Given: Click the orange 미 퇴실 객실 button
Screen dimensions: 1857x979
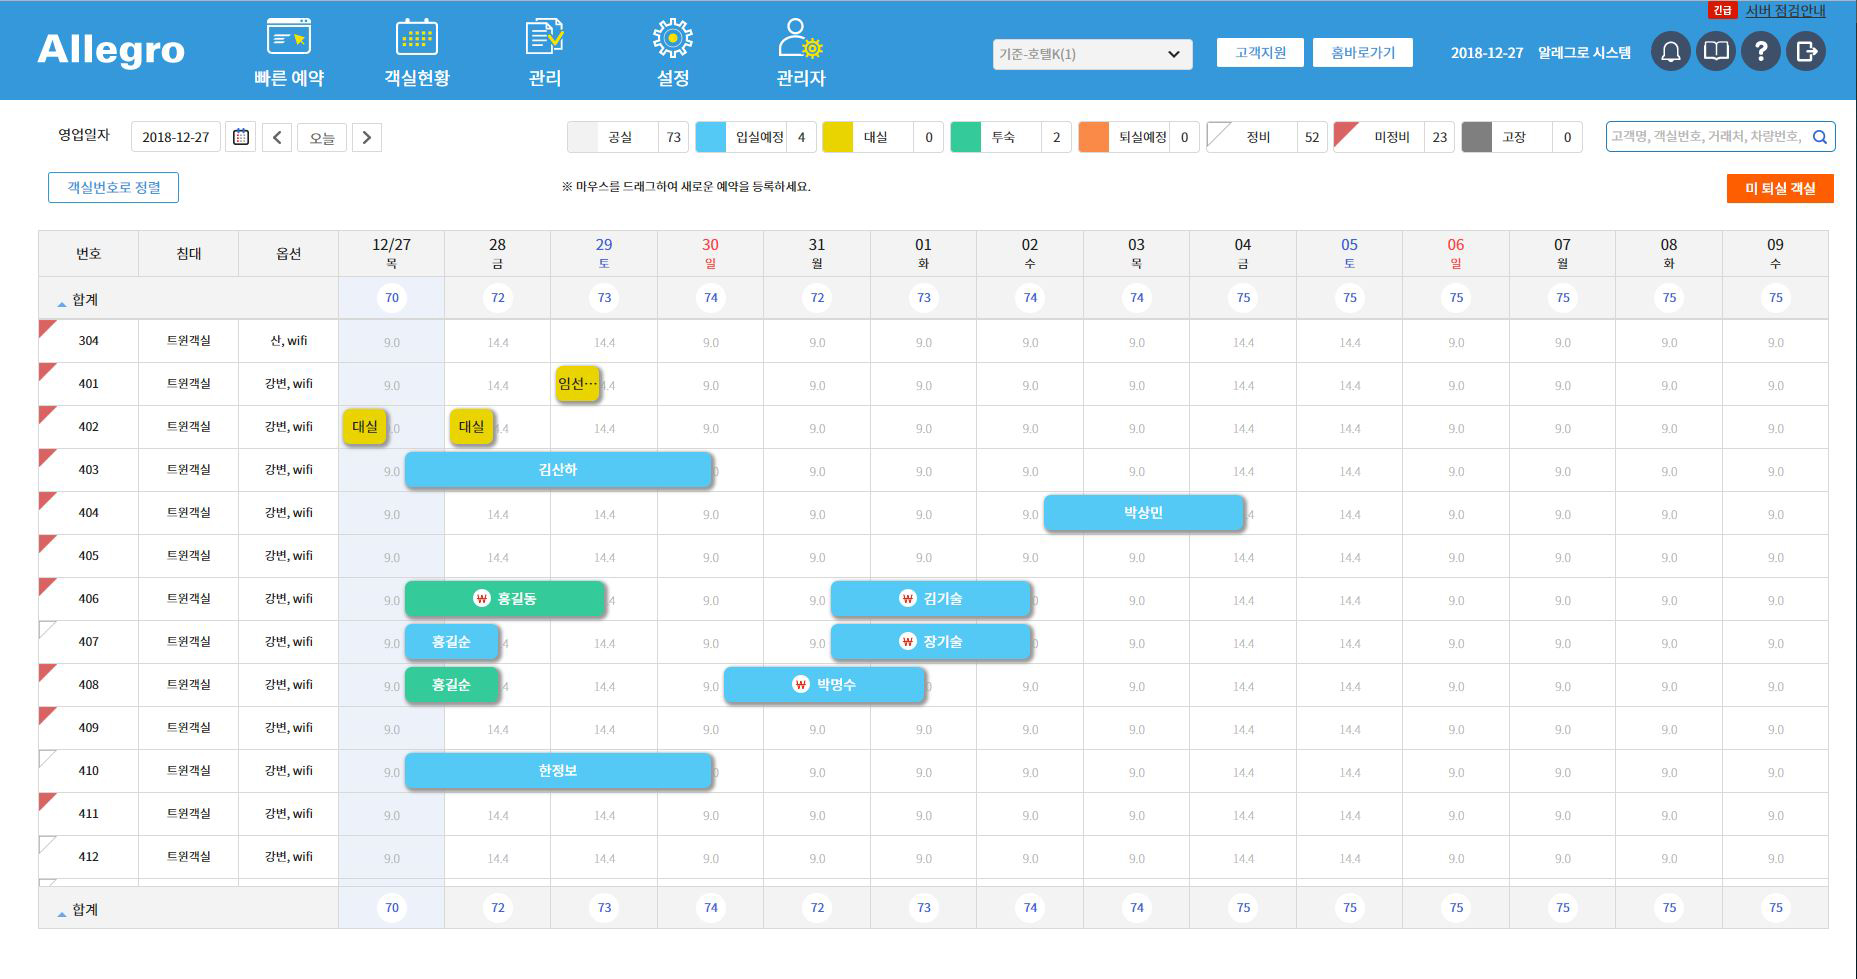Looking at the screenshot, I should tap(1779, 188).
